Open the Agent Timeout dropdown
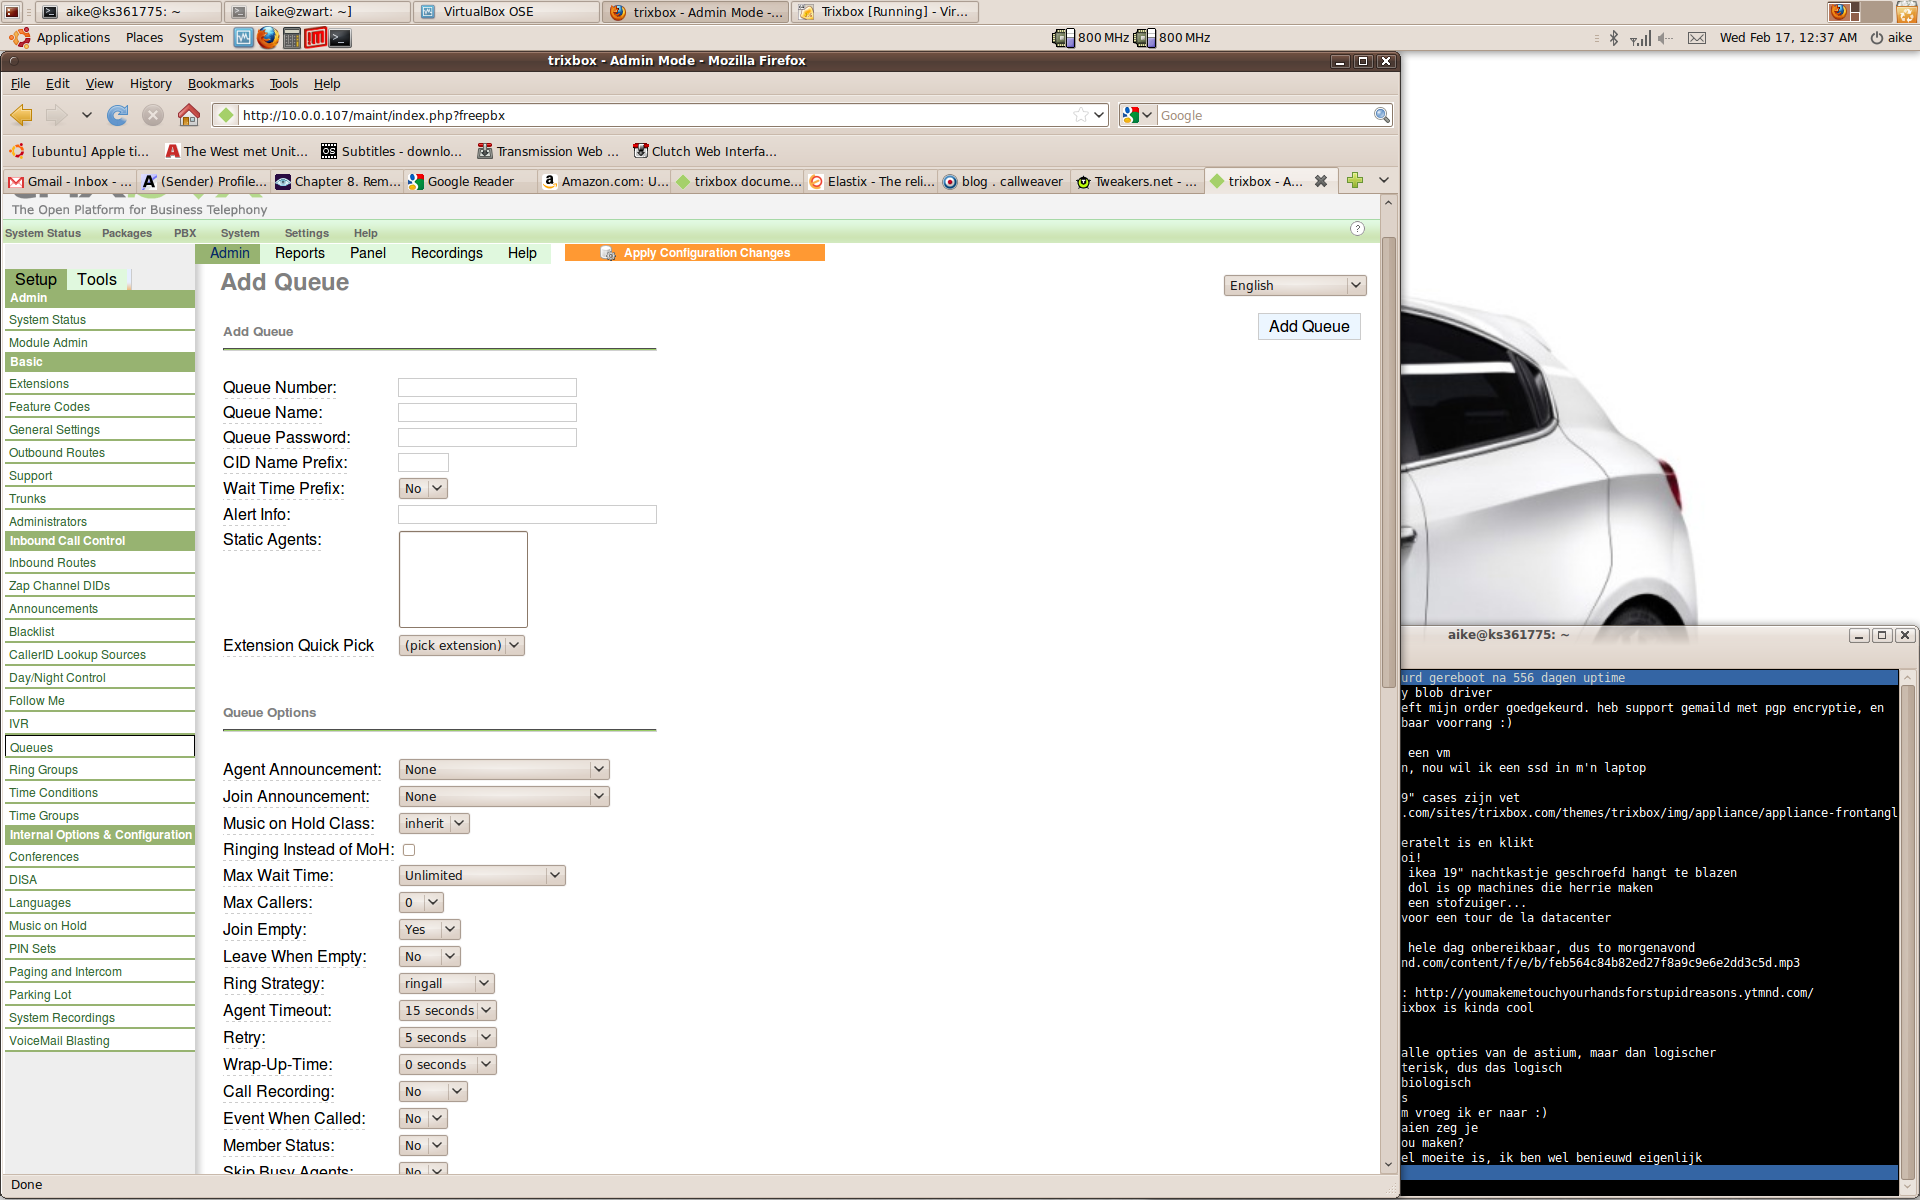 point(448,1011)
